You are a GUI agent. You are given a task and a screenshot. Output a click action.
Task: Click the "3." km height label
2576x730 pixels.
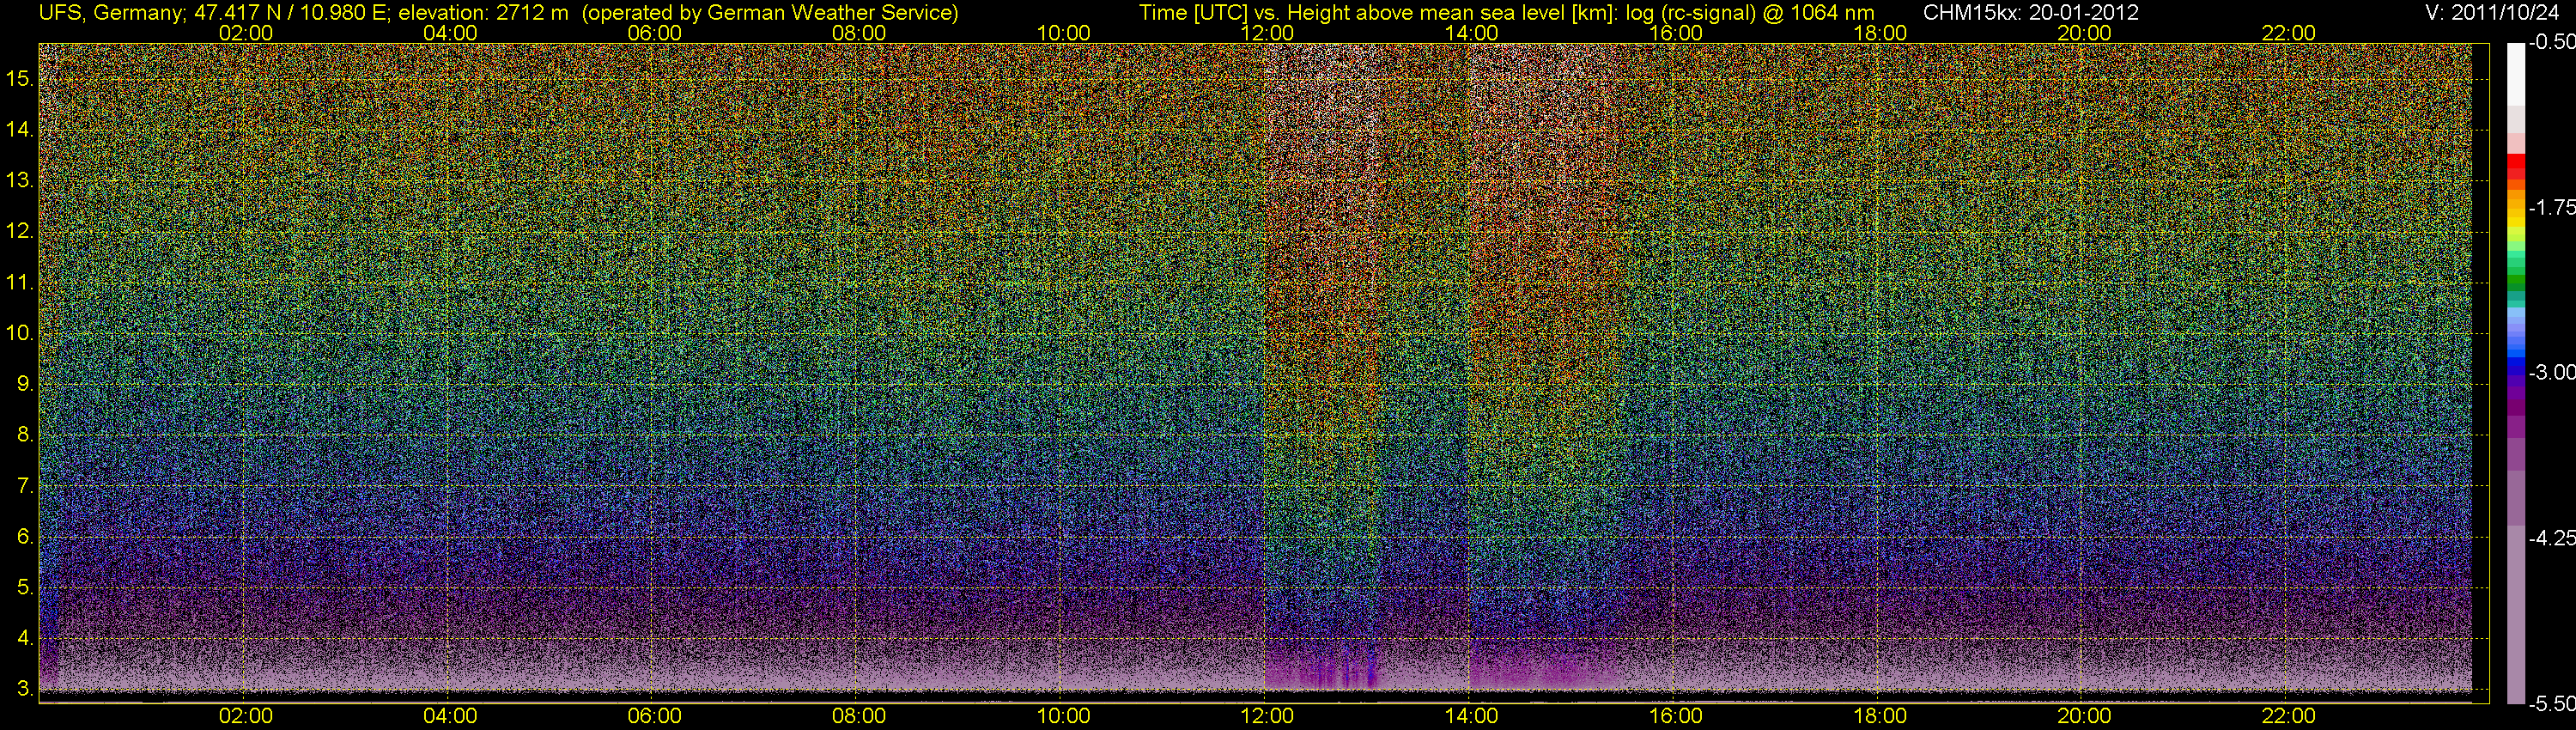coord(25,689)
